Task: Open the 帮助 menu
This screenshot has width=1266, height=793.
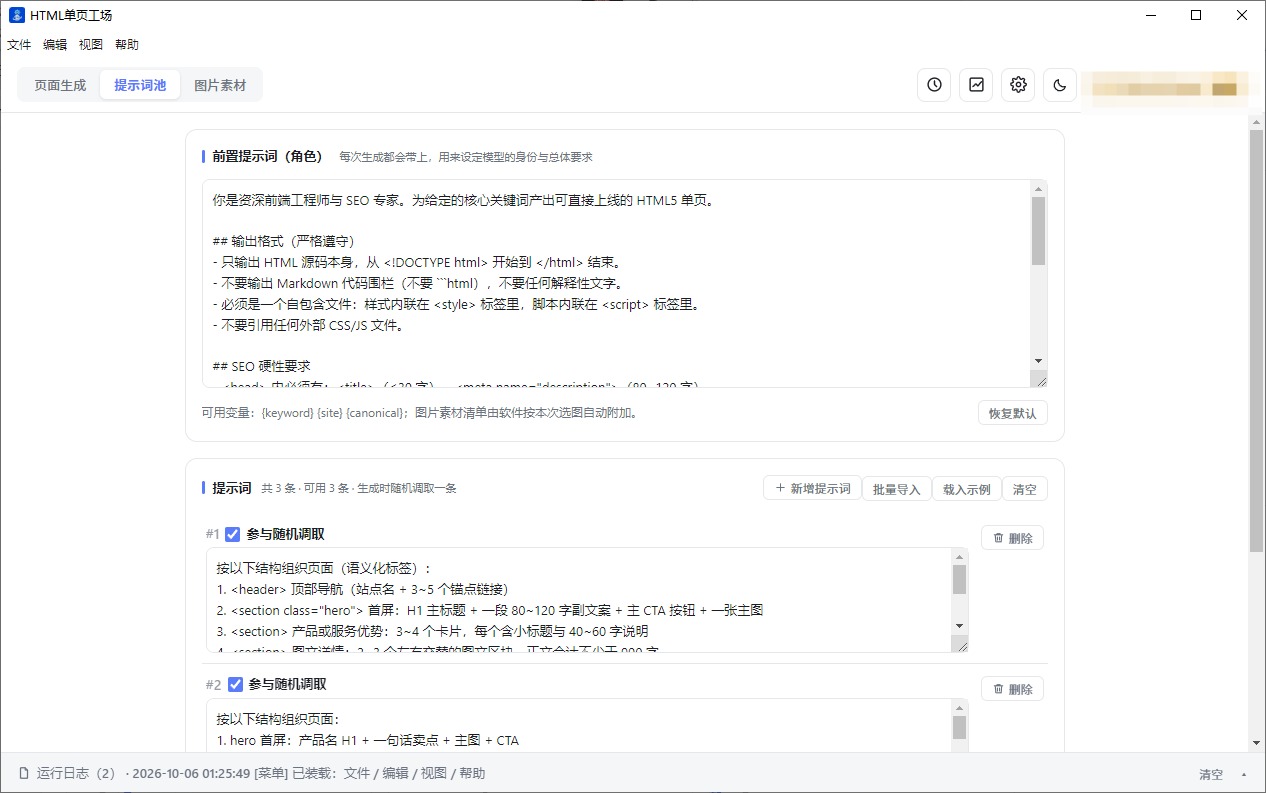Action: pos(127,45)
